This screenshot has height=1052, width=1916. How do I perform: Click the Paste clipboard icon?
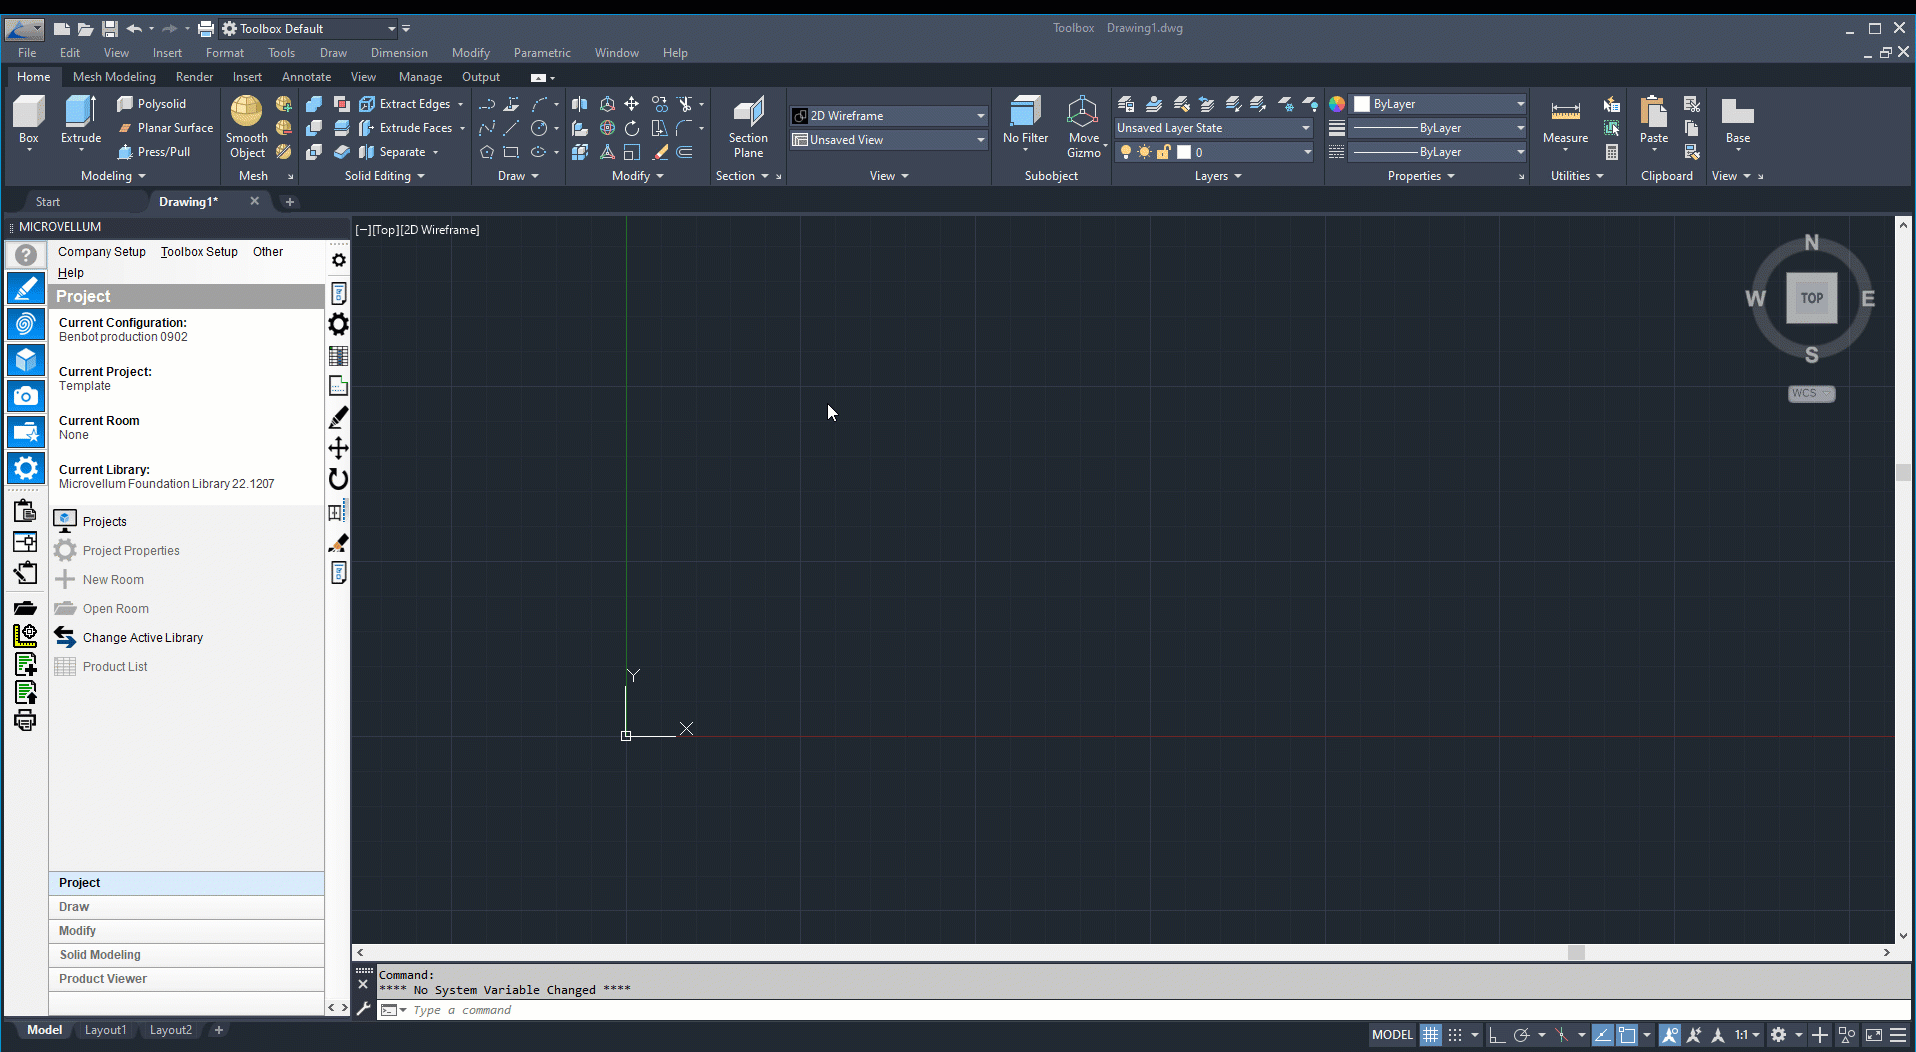pyautogui.click(x=1653, y=112)
